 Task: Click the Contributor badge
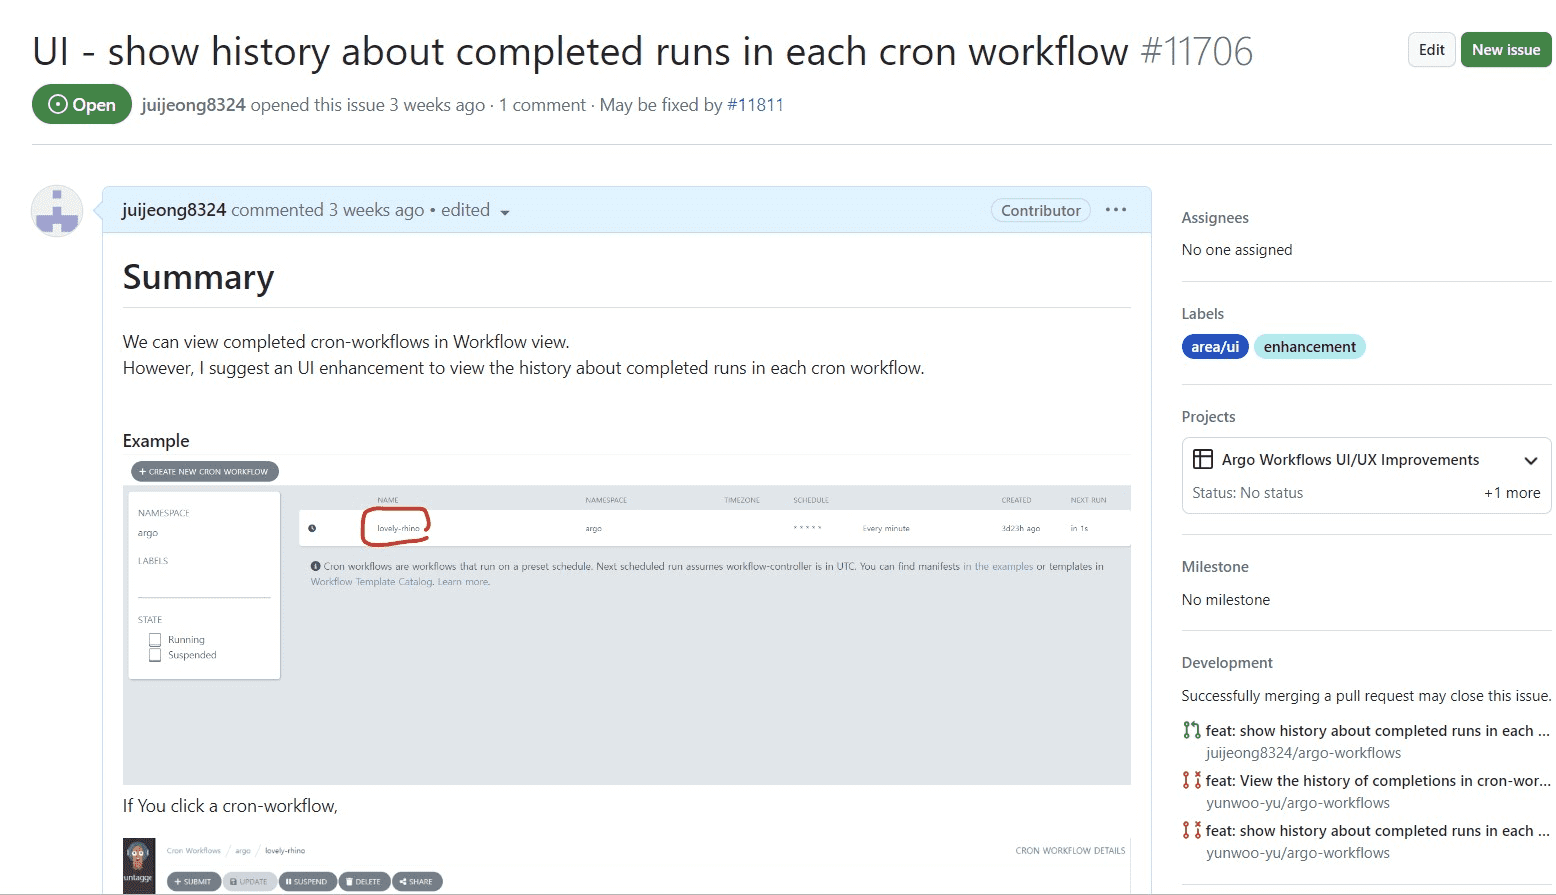pos(1040,210)
